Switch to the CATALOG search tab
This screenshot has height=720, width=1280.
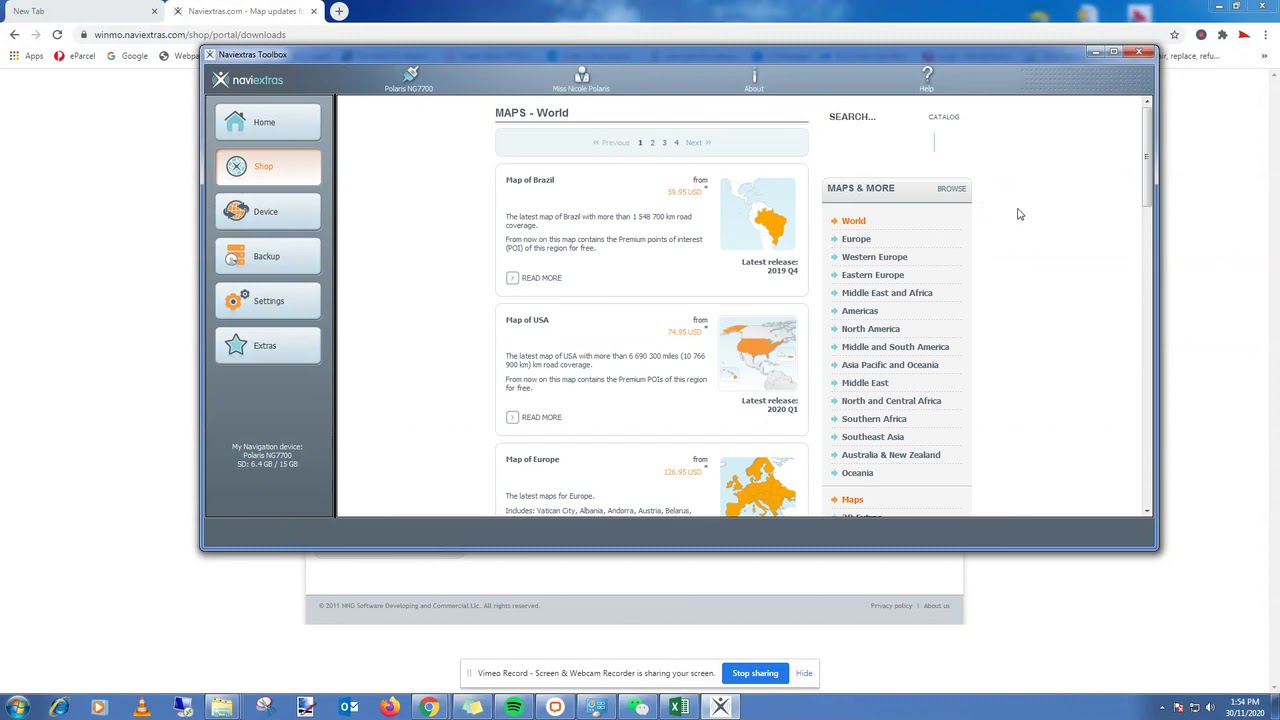(943, 117)
